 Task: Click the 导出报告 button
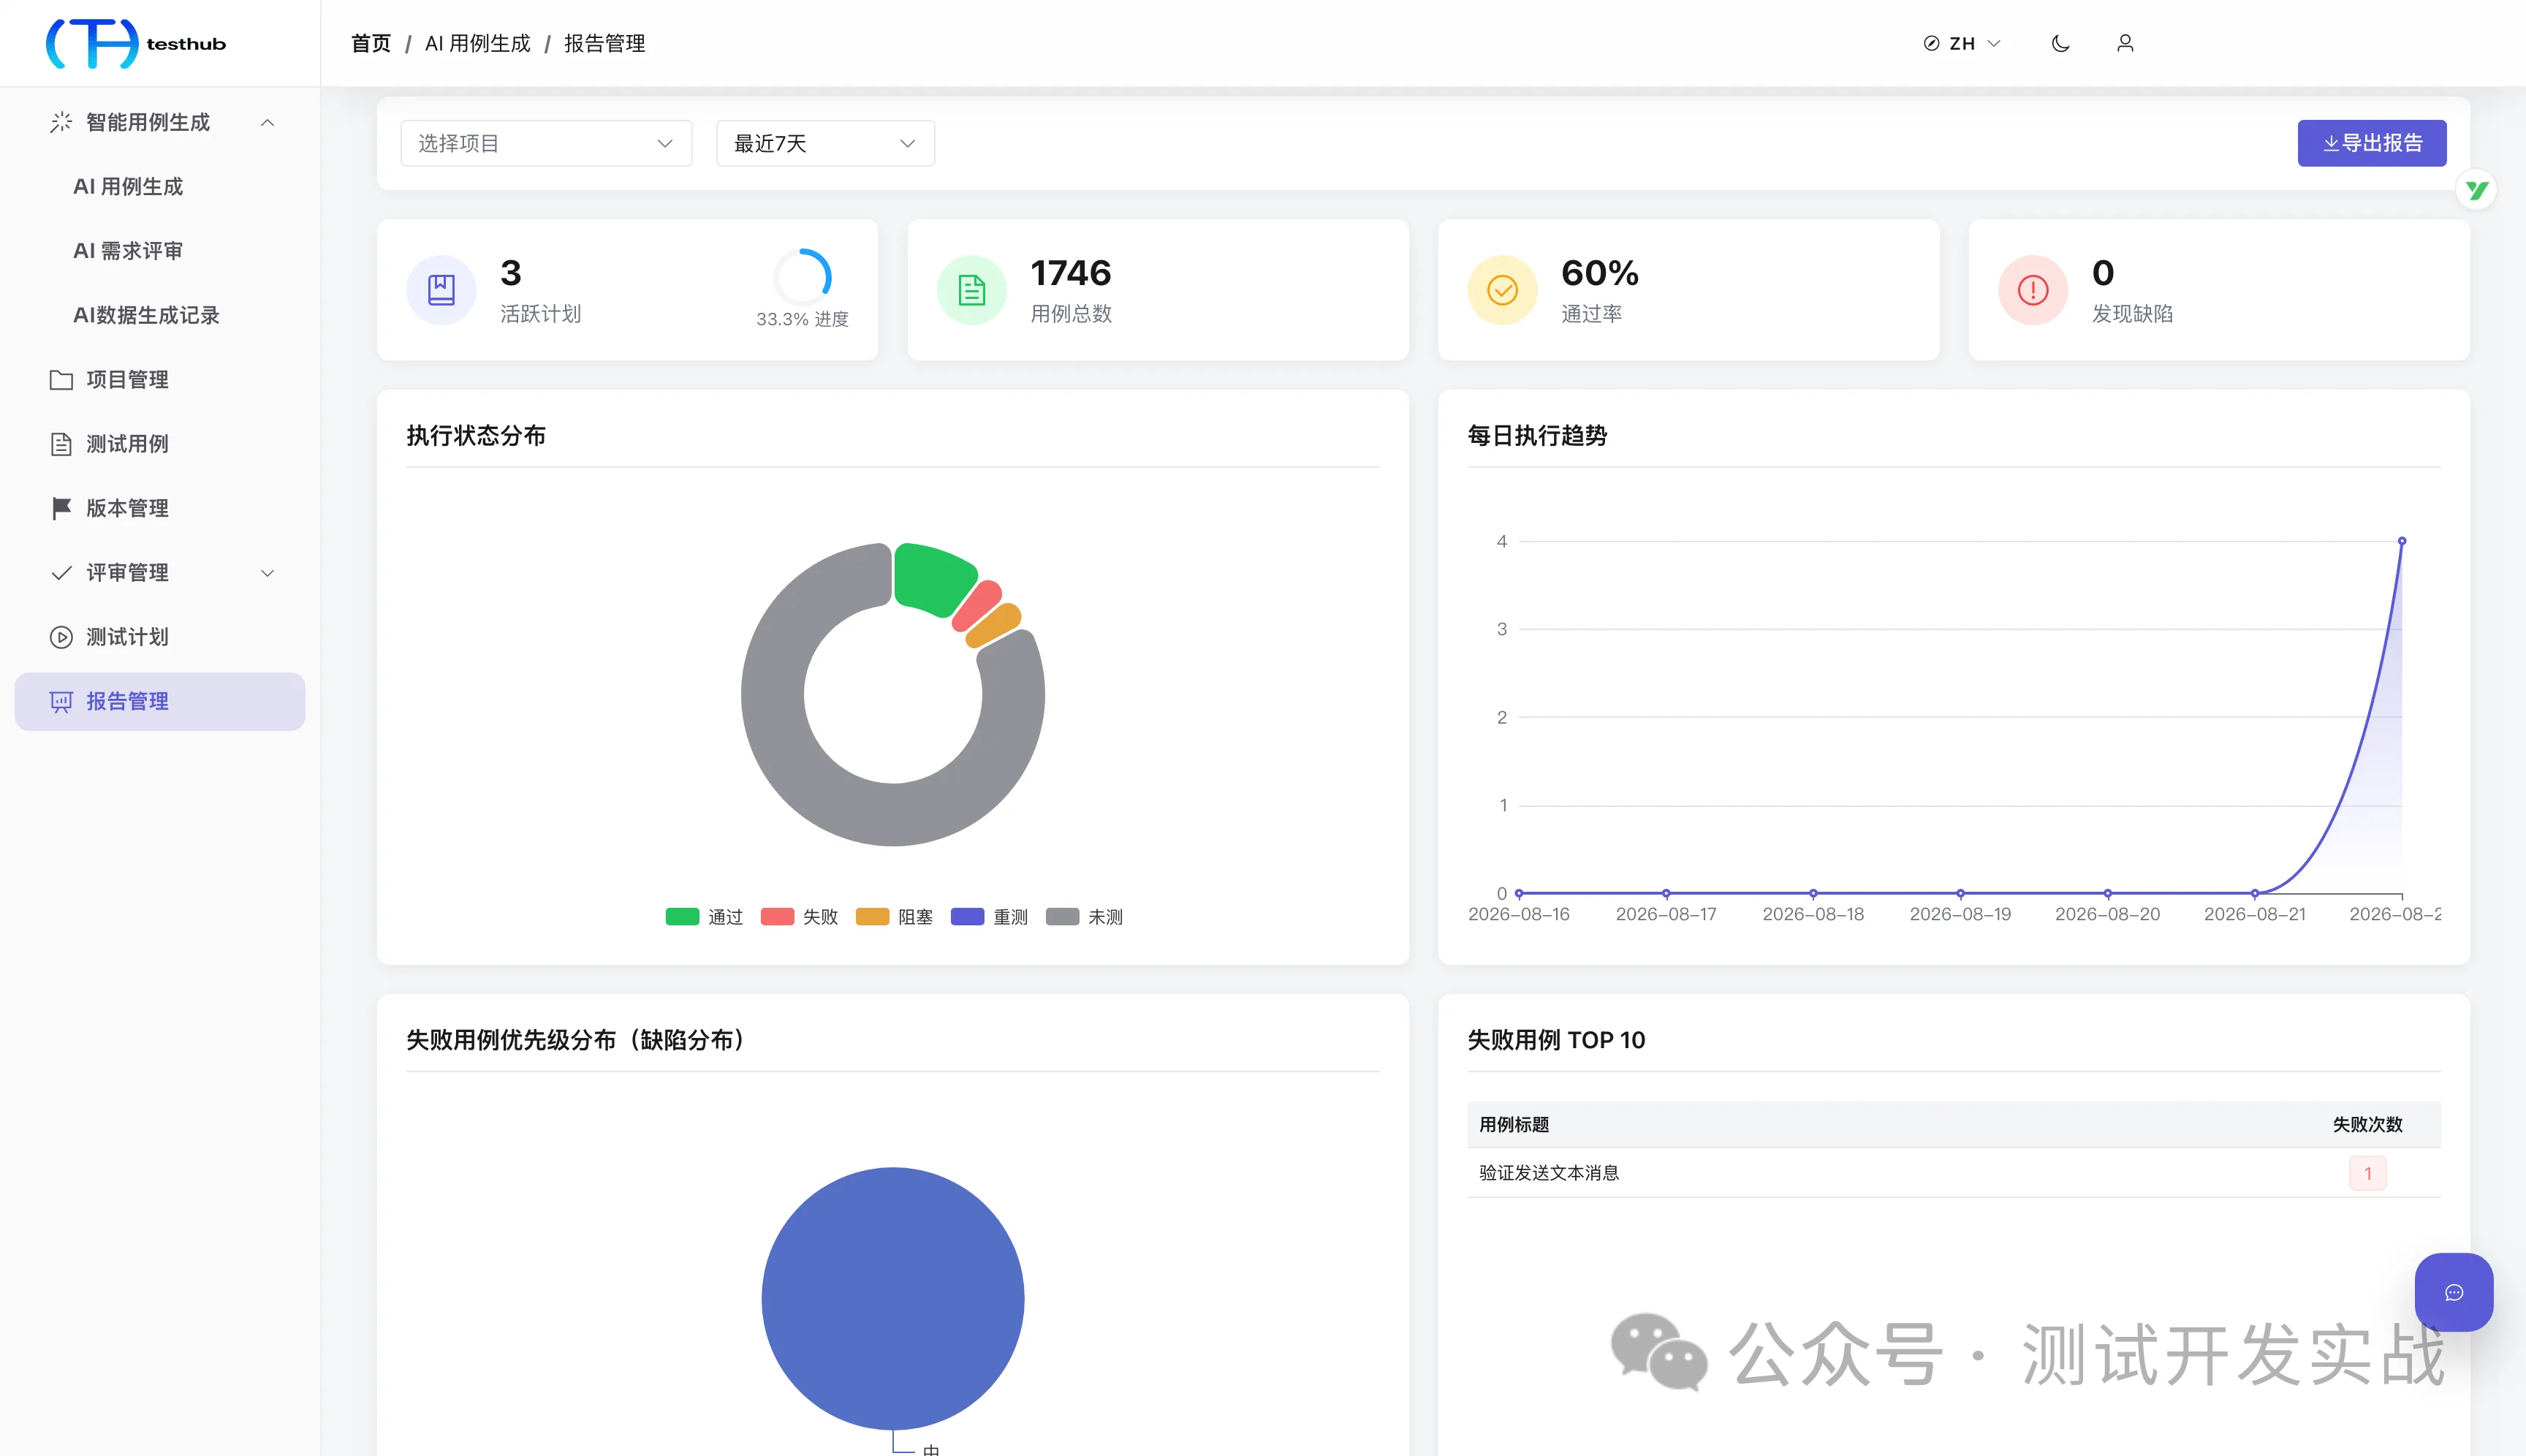(2372, 143)
